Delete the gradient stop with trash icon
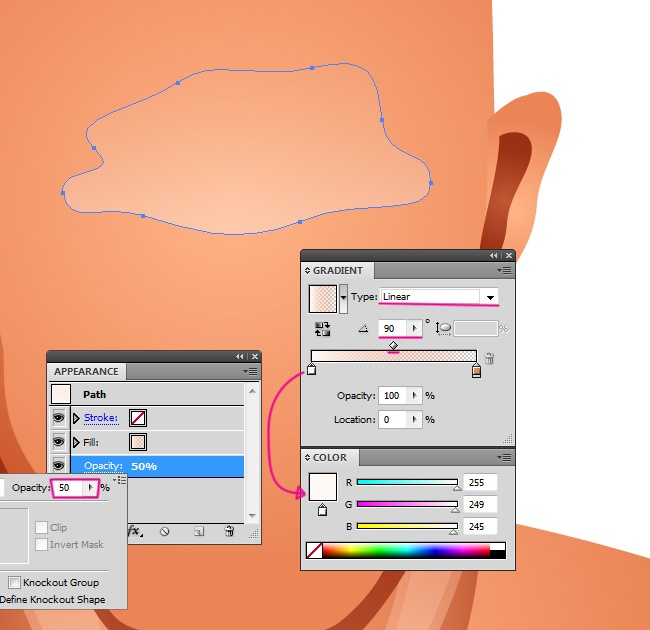This screenshot has width=650, height=630. (x=489, y=358)
